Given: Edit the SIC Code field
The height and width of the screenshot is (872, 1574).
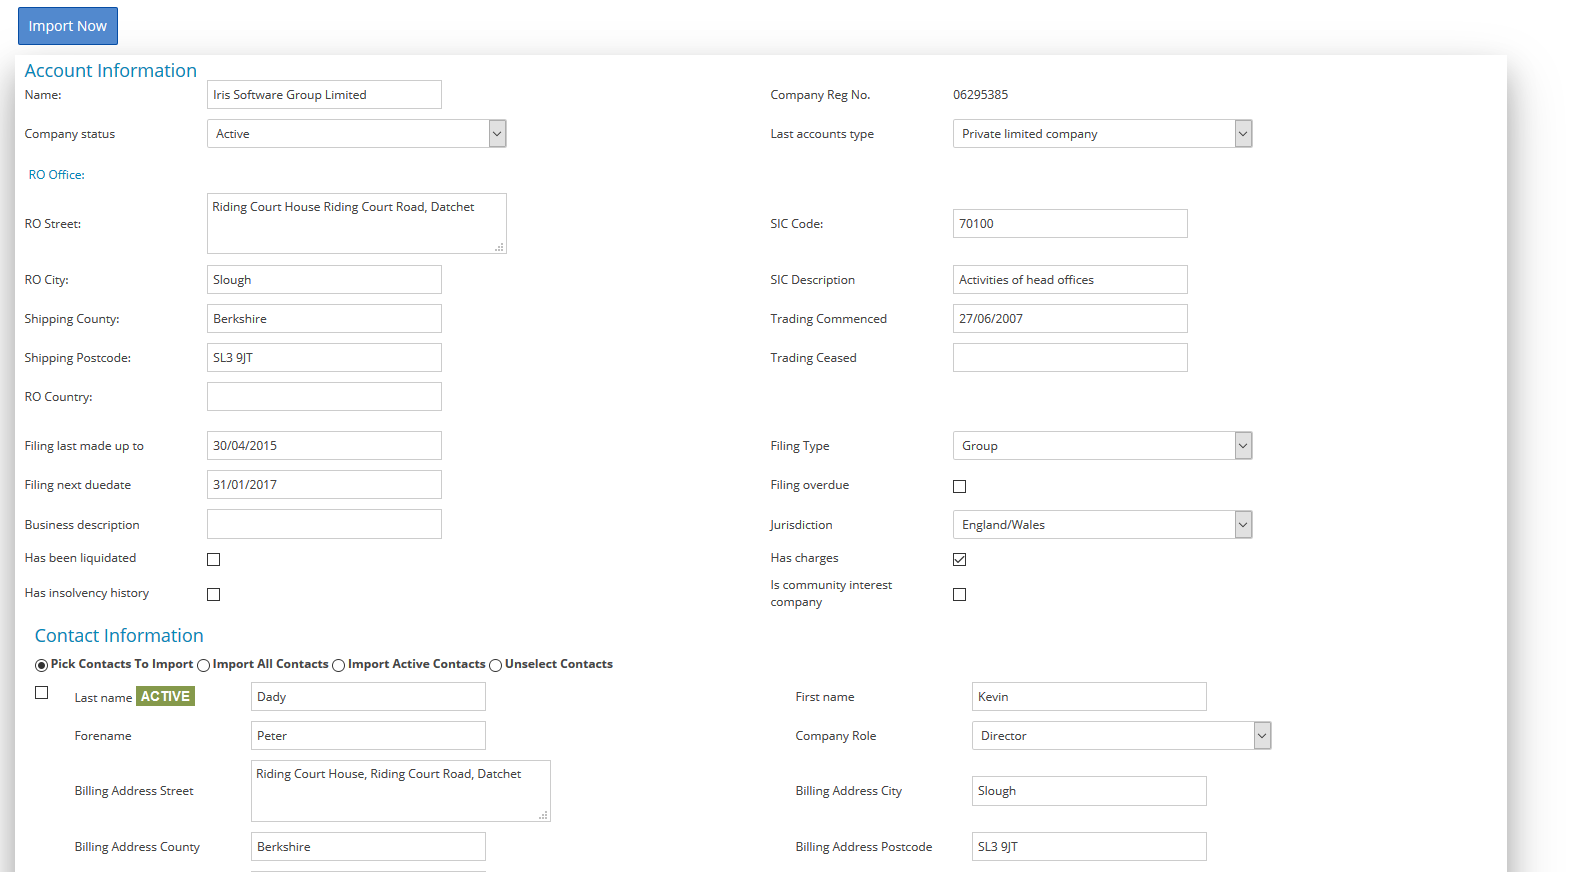Looking at the screenshot, I should (1070, 224).
